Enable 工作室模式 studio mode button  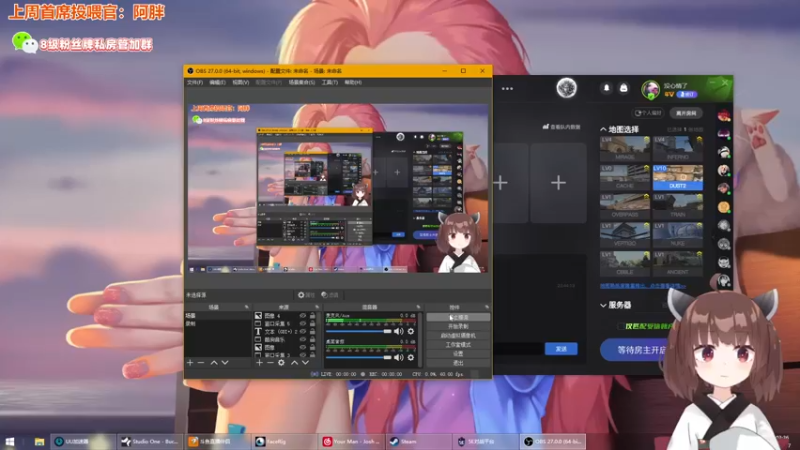coord(458,345)
